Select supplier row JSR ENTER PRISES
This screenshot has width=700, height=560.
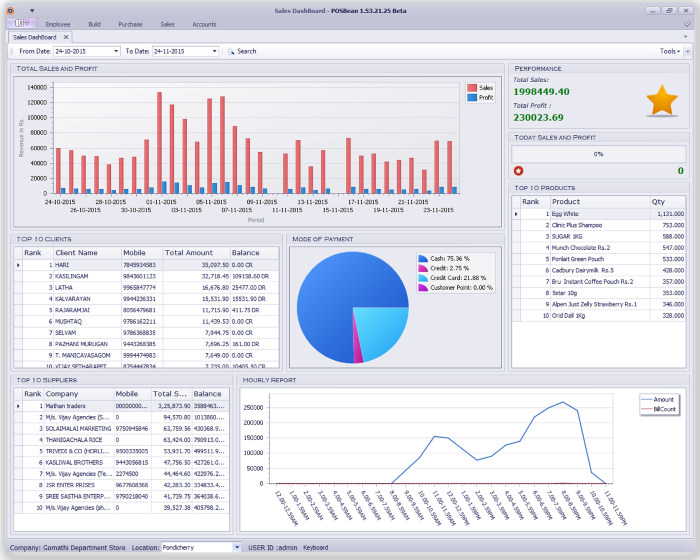click(121, 485)
